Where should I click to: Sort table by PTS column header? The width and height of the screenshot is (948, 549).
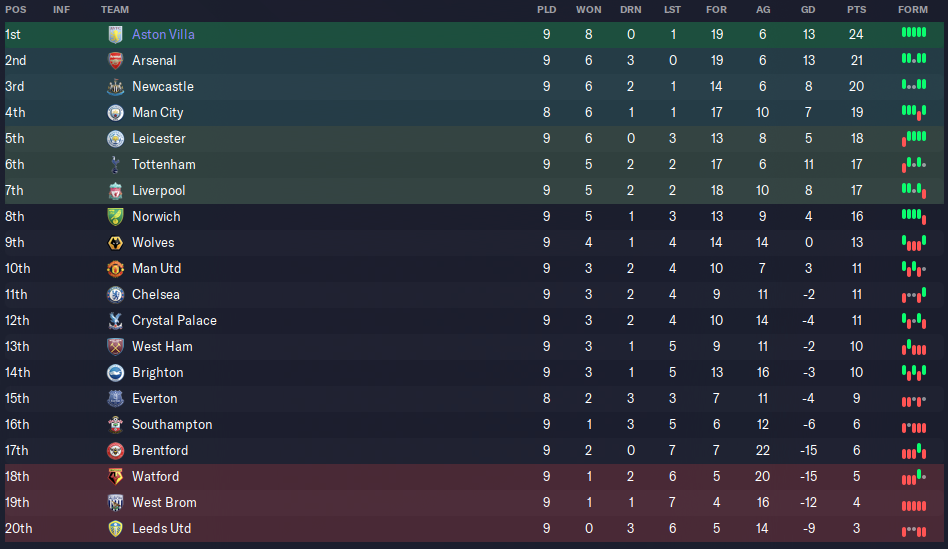pyautogui.click(x=856, y=9)
